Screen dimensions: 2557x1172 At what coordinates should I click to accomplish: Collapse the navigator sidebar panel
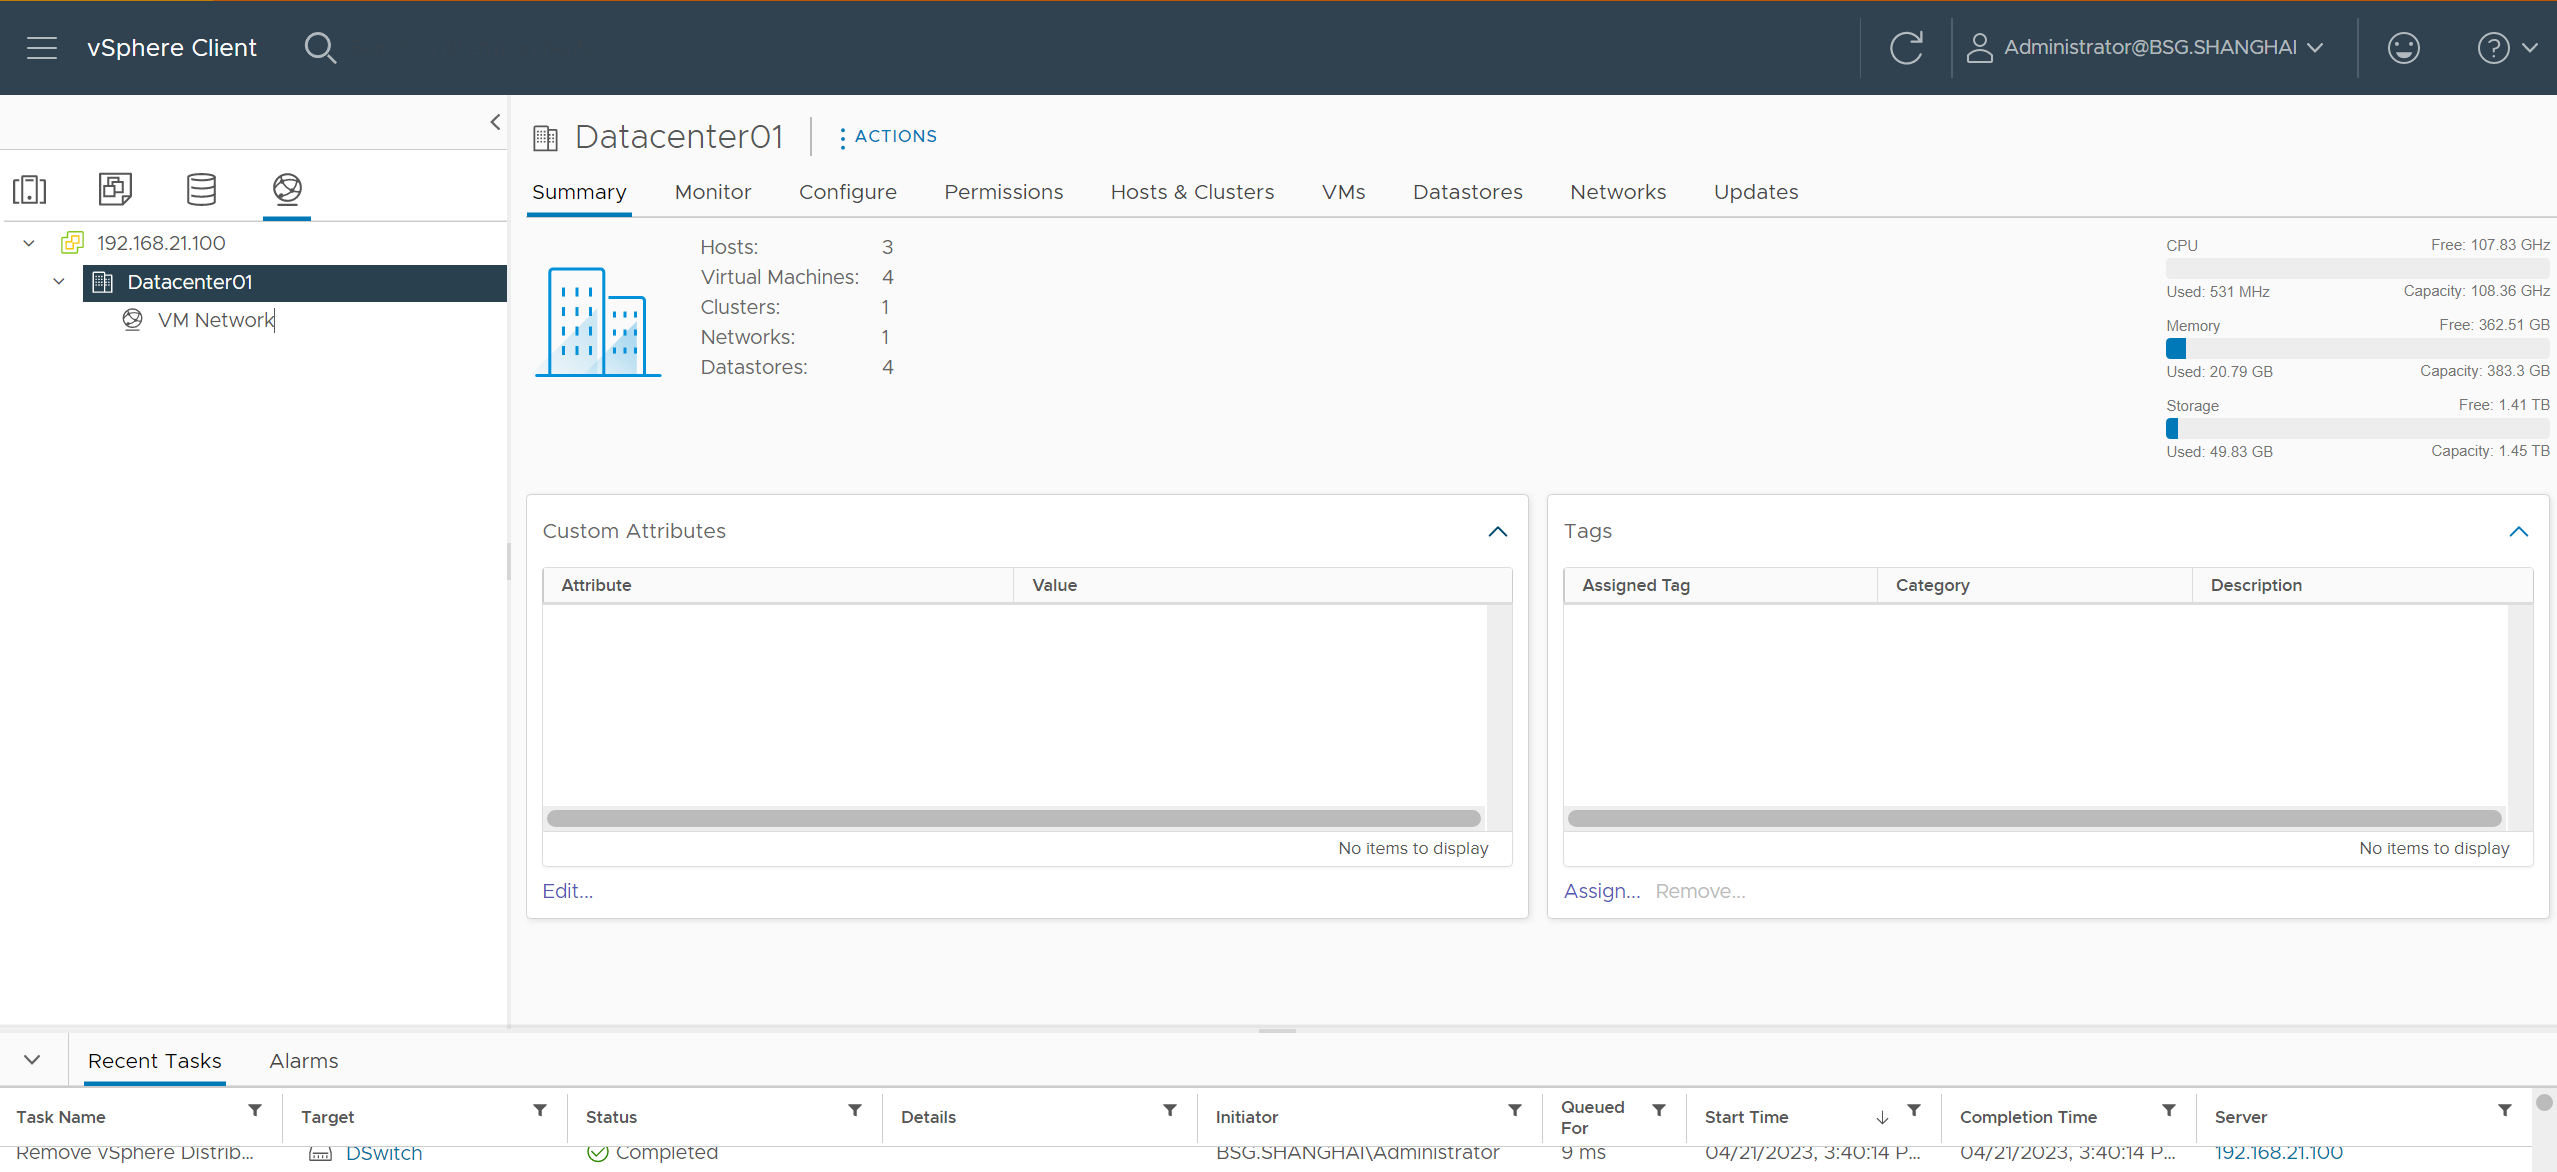pyautogui.click(x=495, y=122)
